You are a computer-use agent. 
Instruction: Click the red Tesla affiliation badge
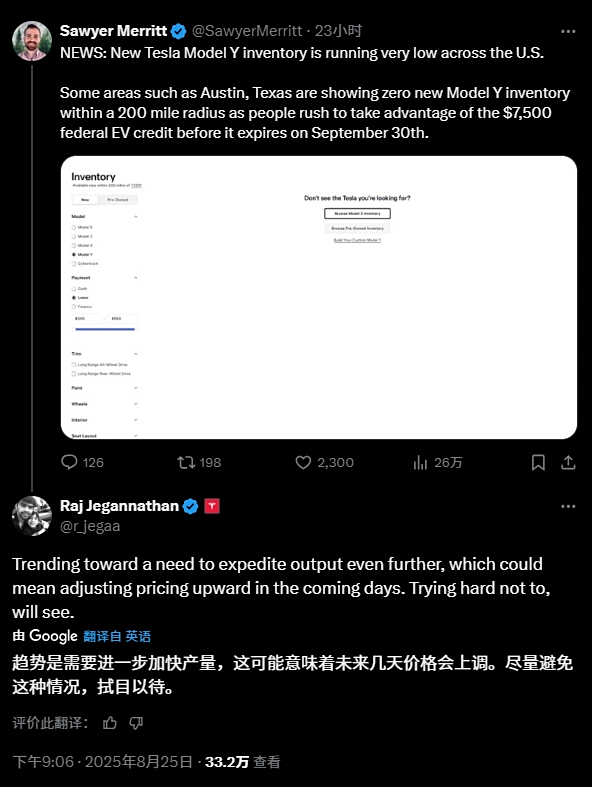click(212, 506)
